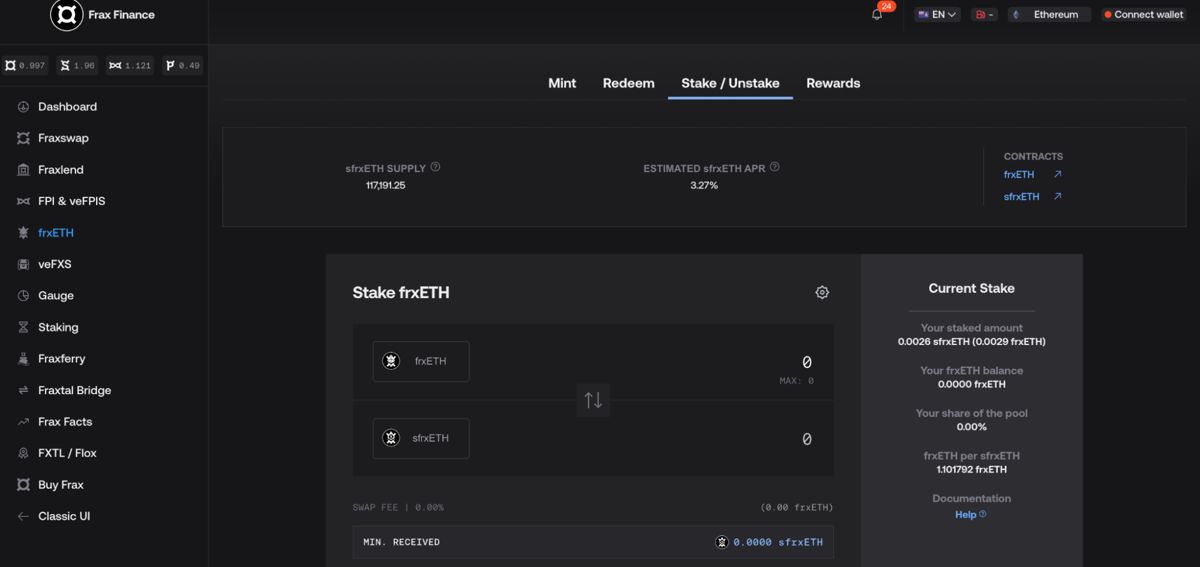Click ESTIMATED sfrxETH APR info icon
This screenshot has height=567, width=1200.
[x=775, y=167]
